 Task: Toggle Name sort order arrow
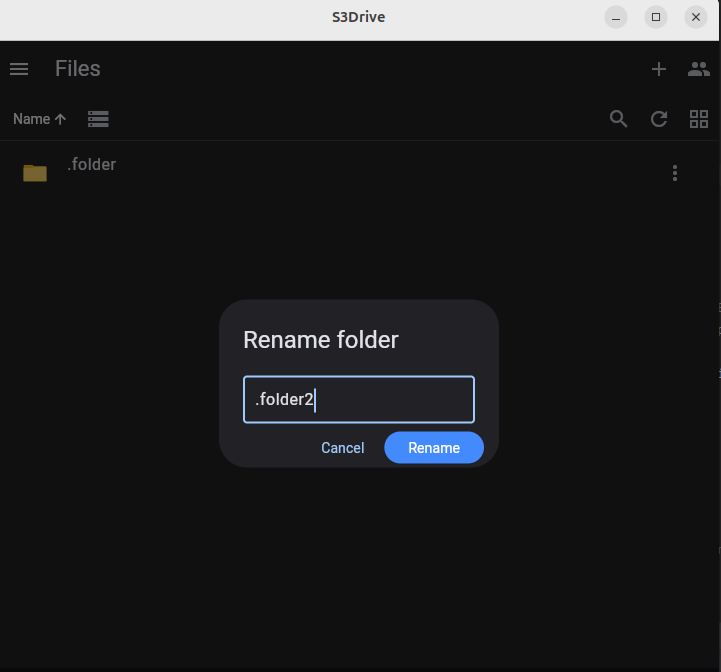(x=60, y=119)
